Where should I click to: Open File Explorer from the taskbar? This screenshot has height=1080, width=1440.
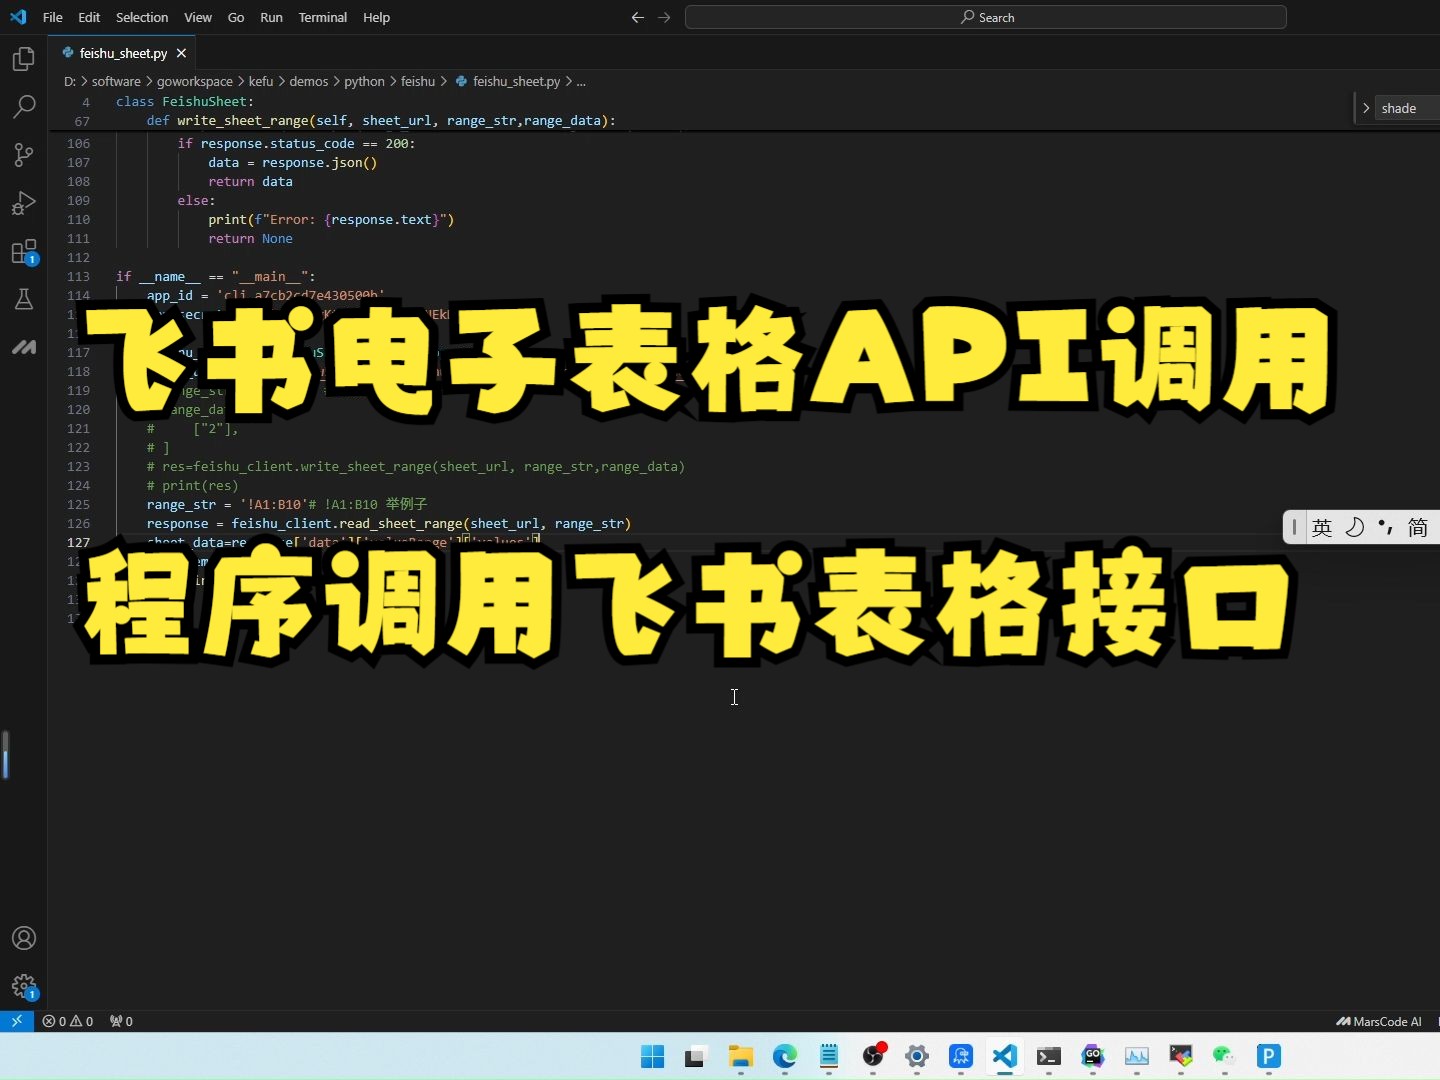pyautogui.click(x=740, y=1056)
